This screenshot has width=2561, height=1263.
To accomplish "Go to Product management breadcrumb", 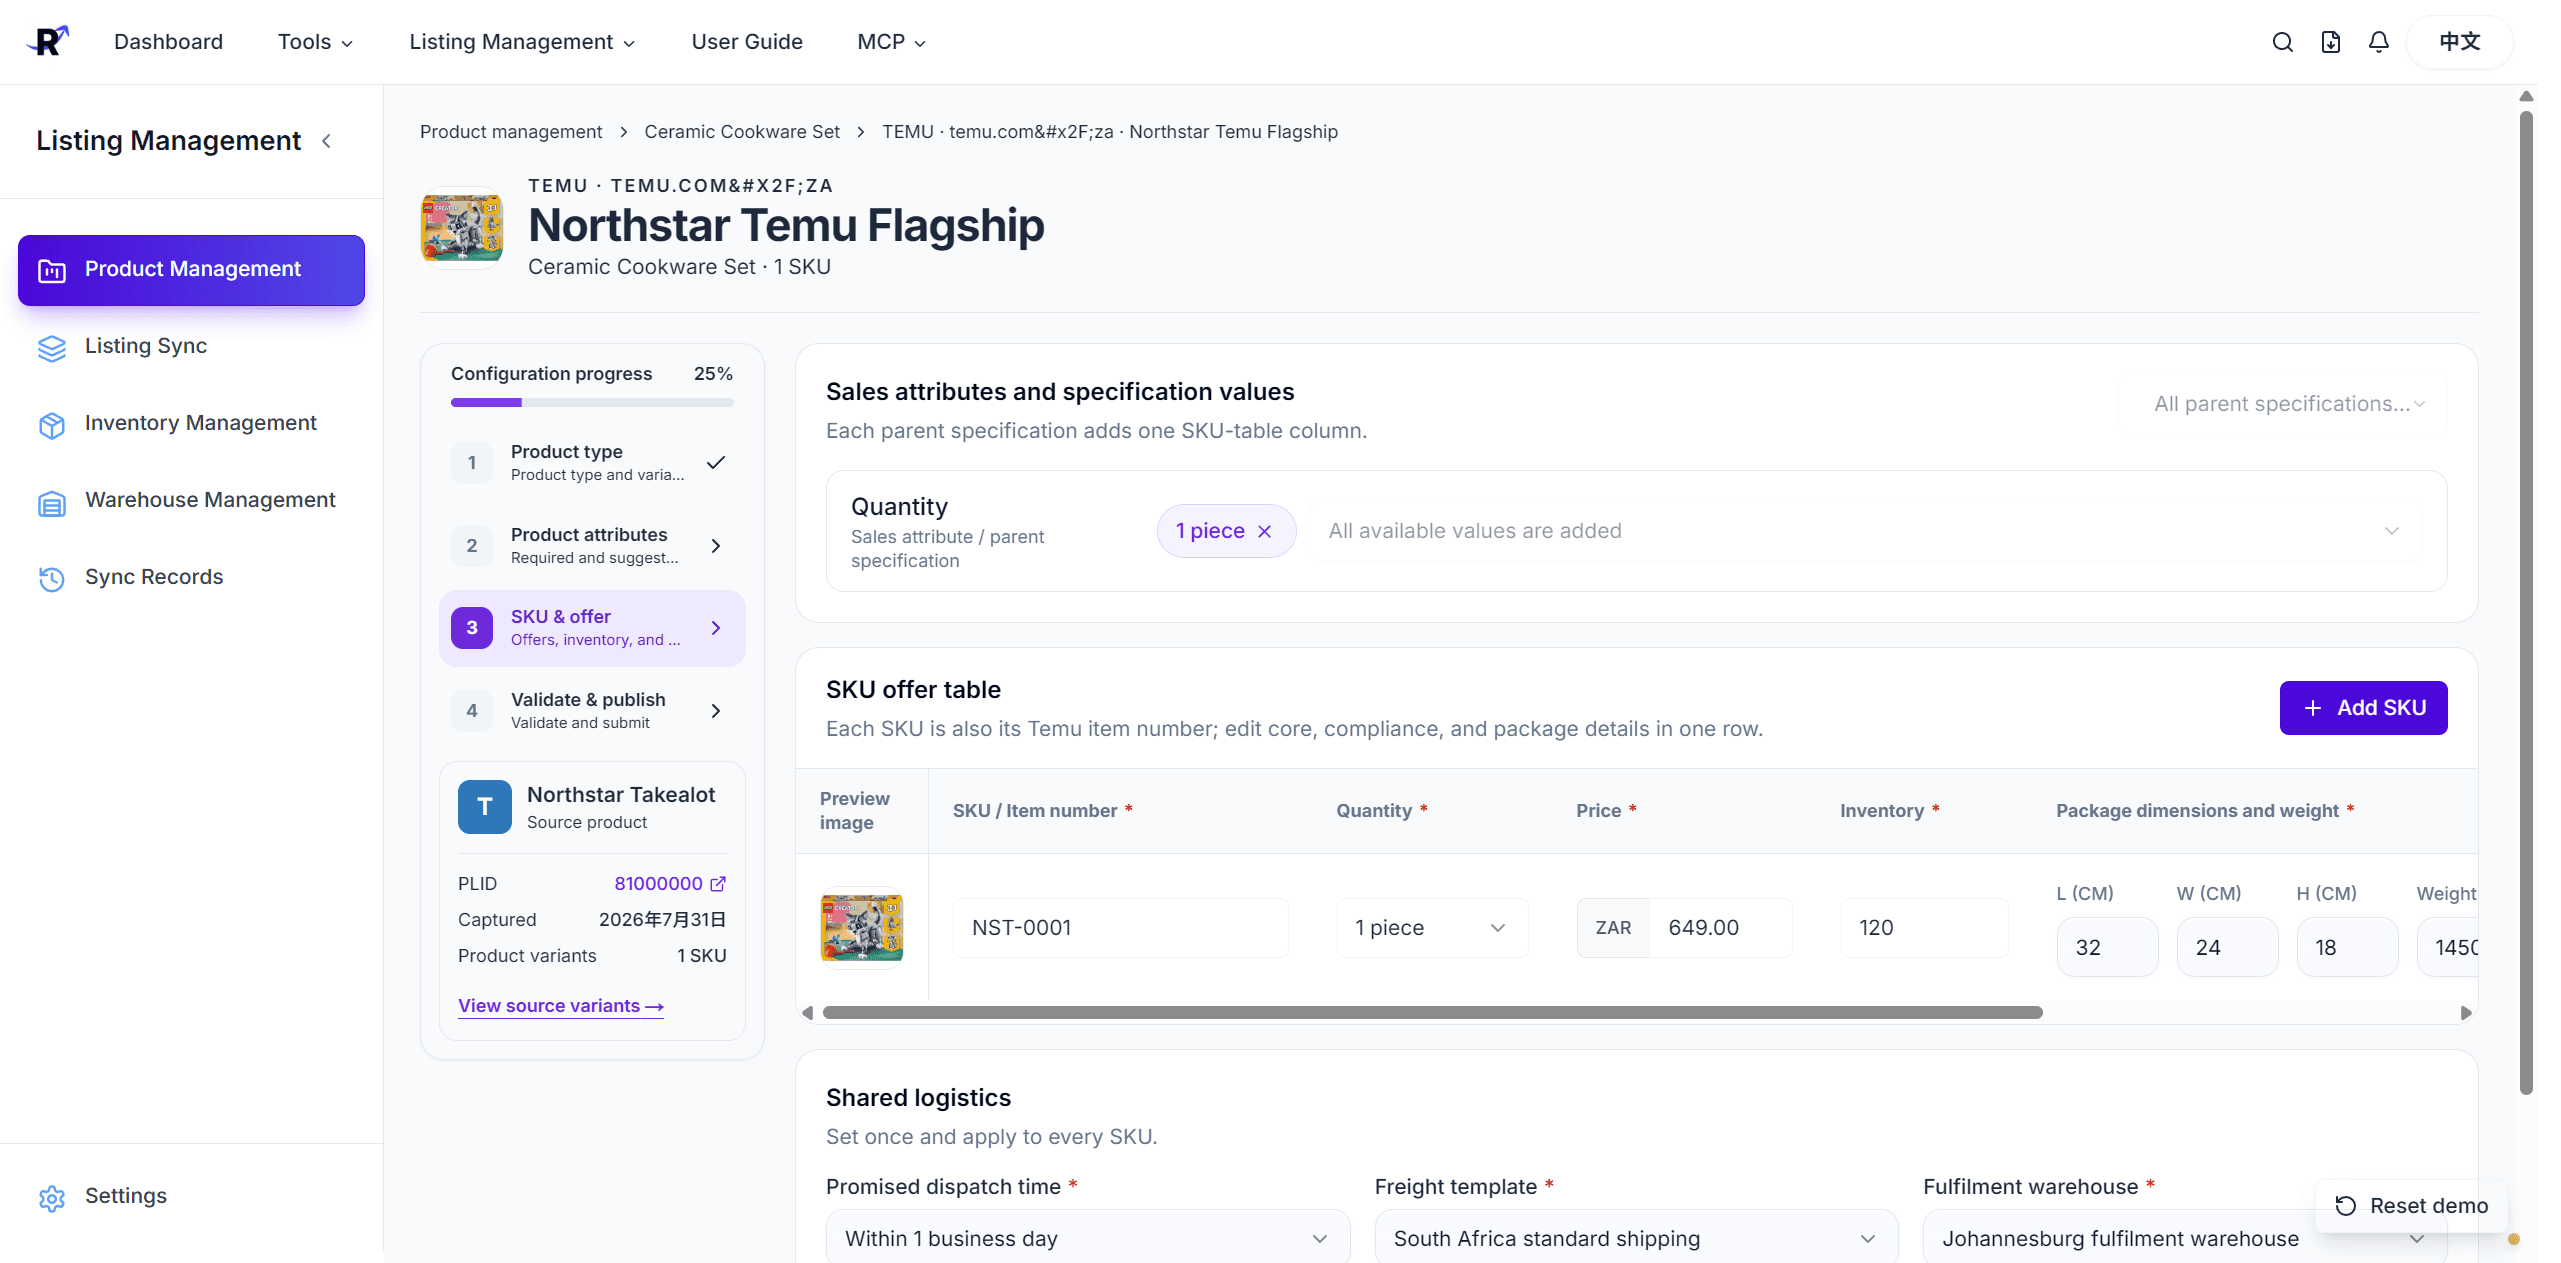I will pos(511,132).
